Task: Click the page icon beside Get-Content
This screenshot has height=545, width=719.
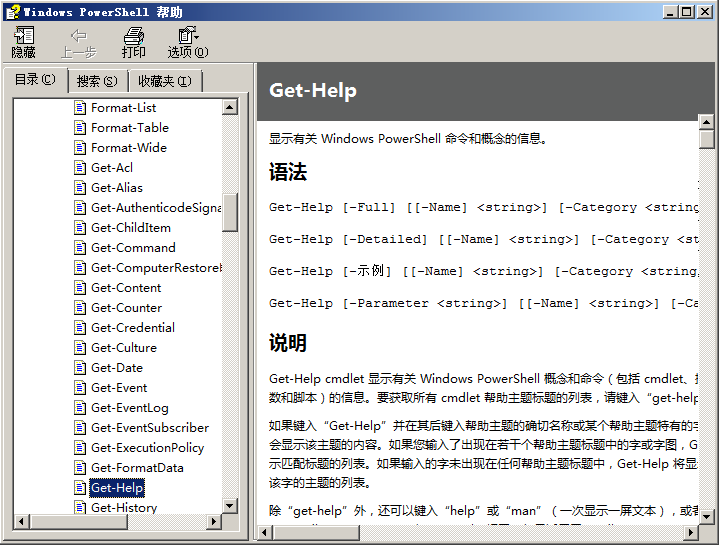Action: click(80, 287)
